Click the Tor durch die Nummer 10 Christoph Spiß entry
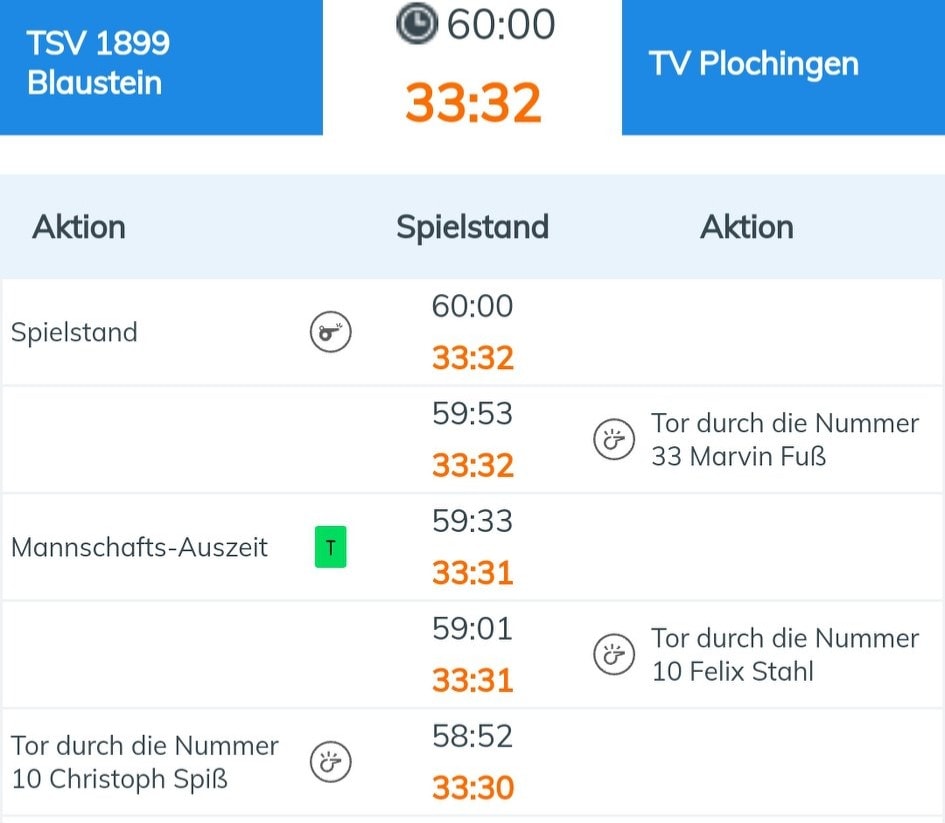This screenshot has width=945, height=823. (145, 762)
